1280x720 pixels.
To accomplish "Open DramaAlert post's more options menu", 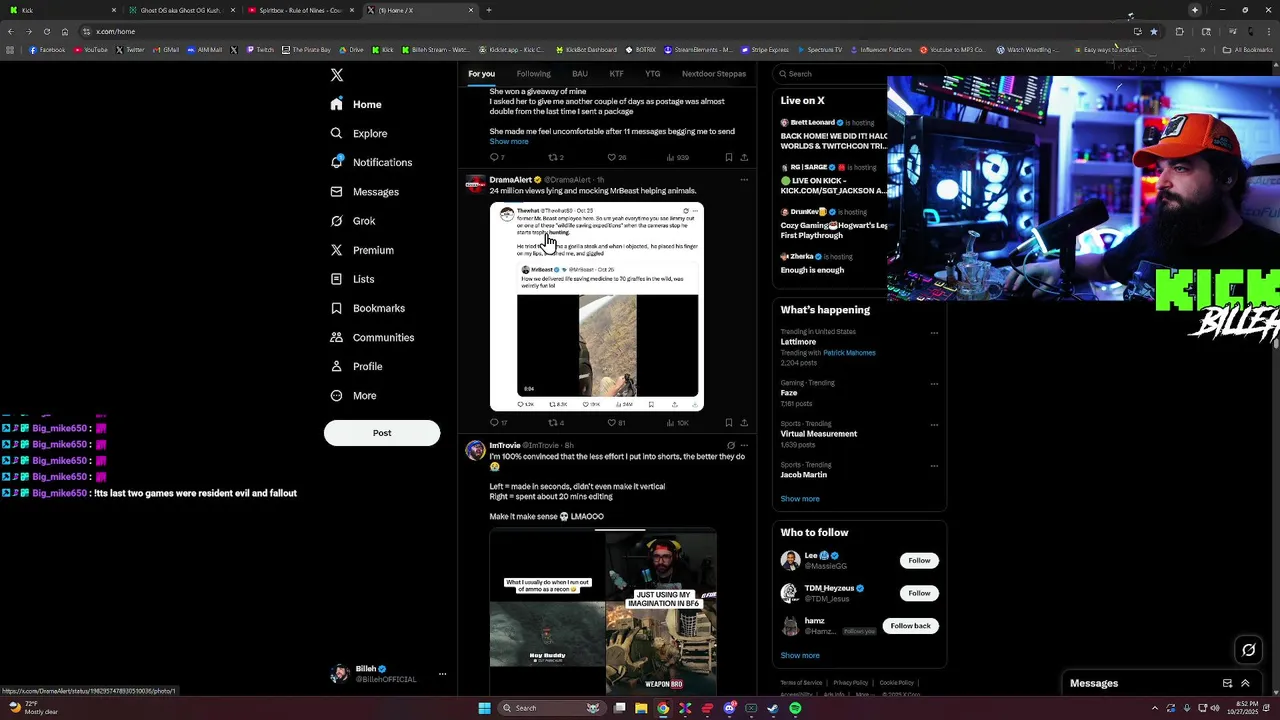I will click(x=743, y=180).
